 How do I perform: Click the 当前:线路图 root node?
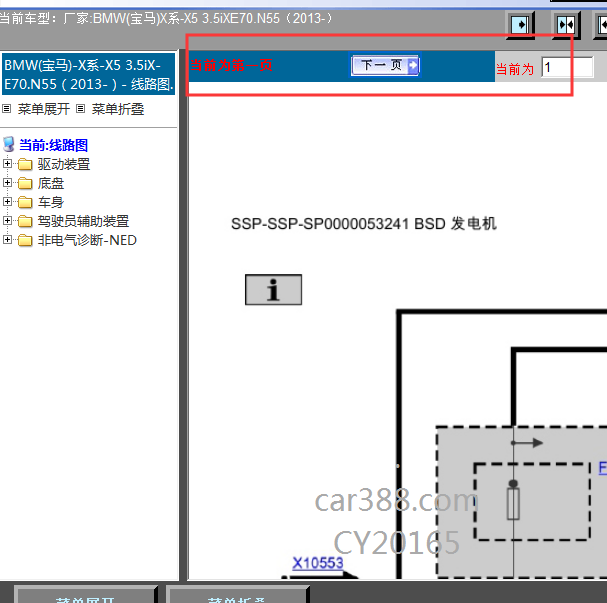53,145
